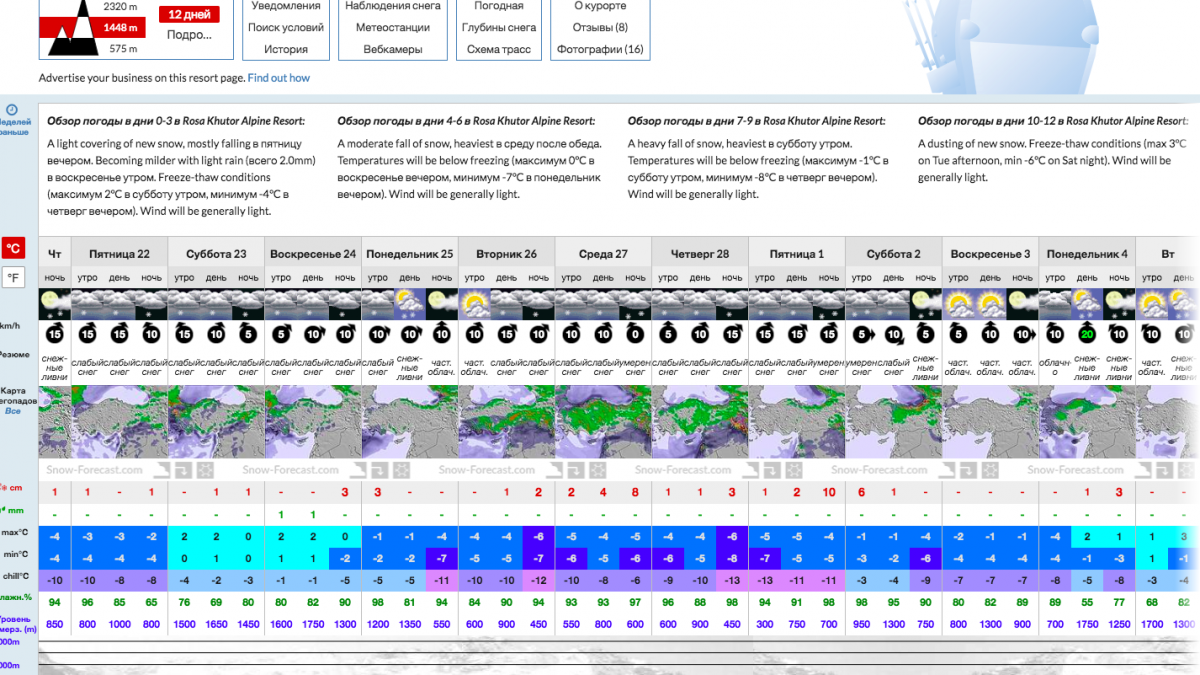Open Monday 4 precipitation map thumbnail
This screenshot has height=675, width=1200.
point(1087,422)
